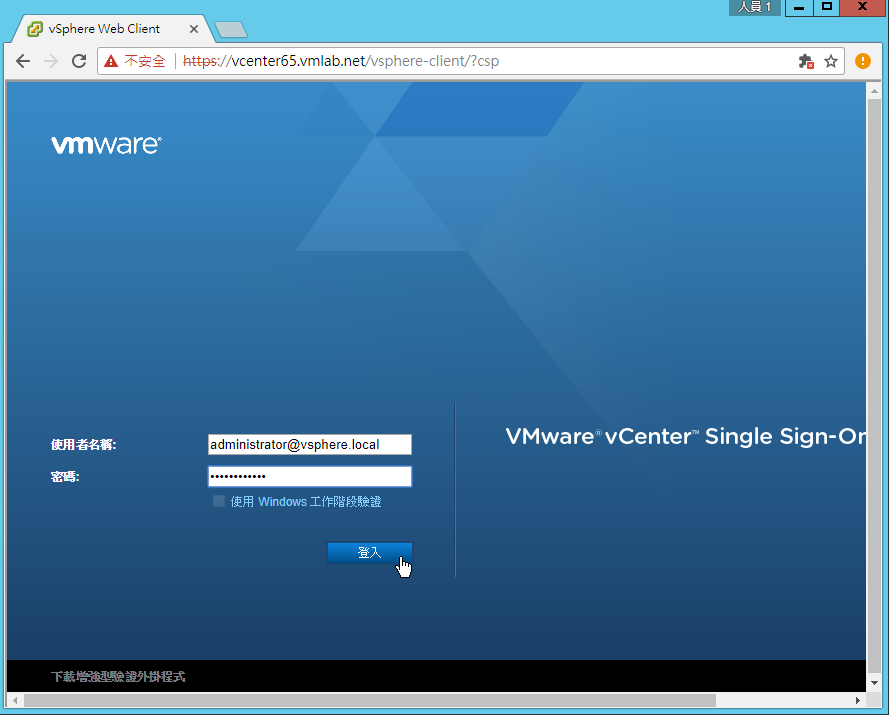Click the 不安全 security label
This screenshot has width=890, height=715.
145,61
